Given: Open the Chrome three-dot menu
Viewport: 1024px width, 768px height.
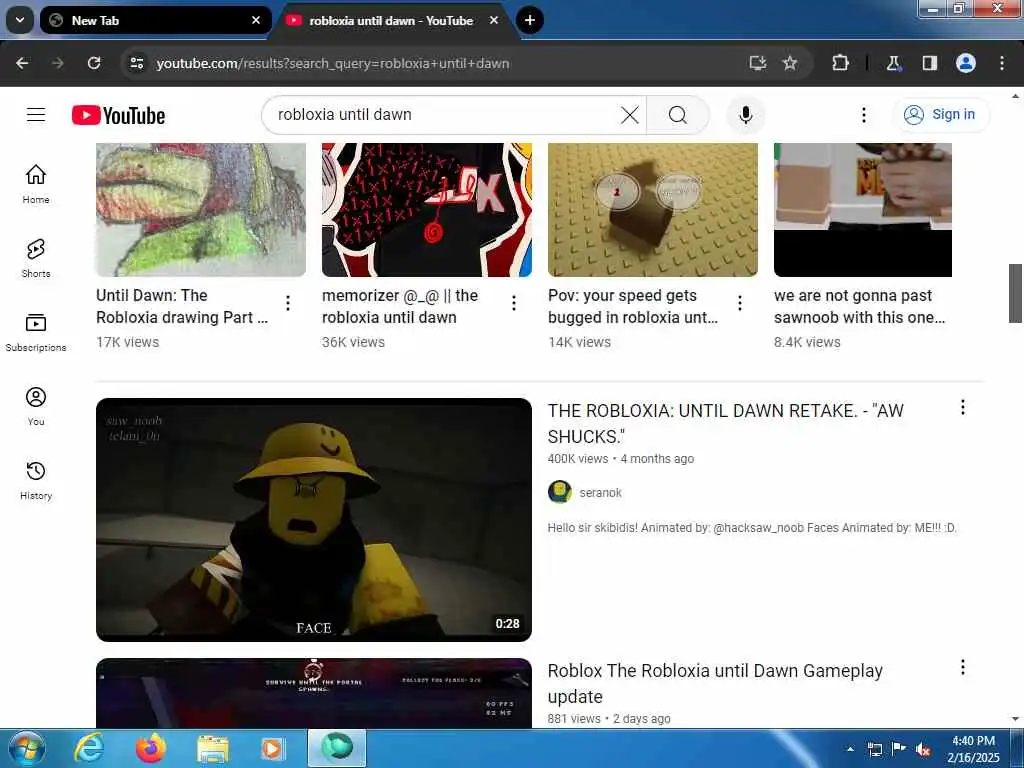Looking at the screenshot, I should click(x=1002, y=63).
